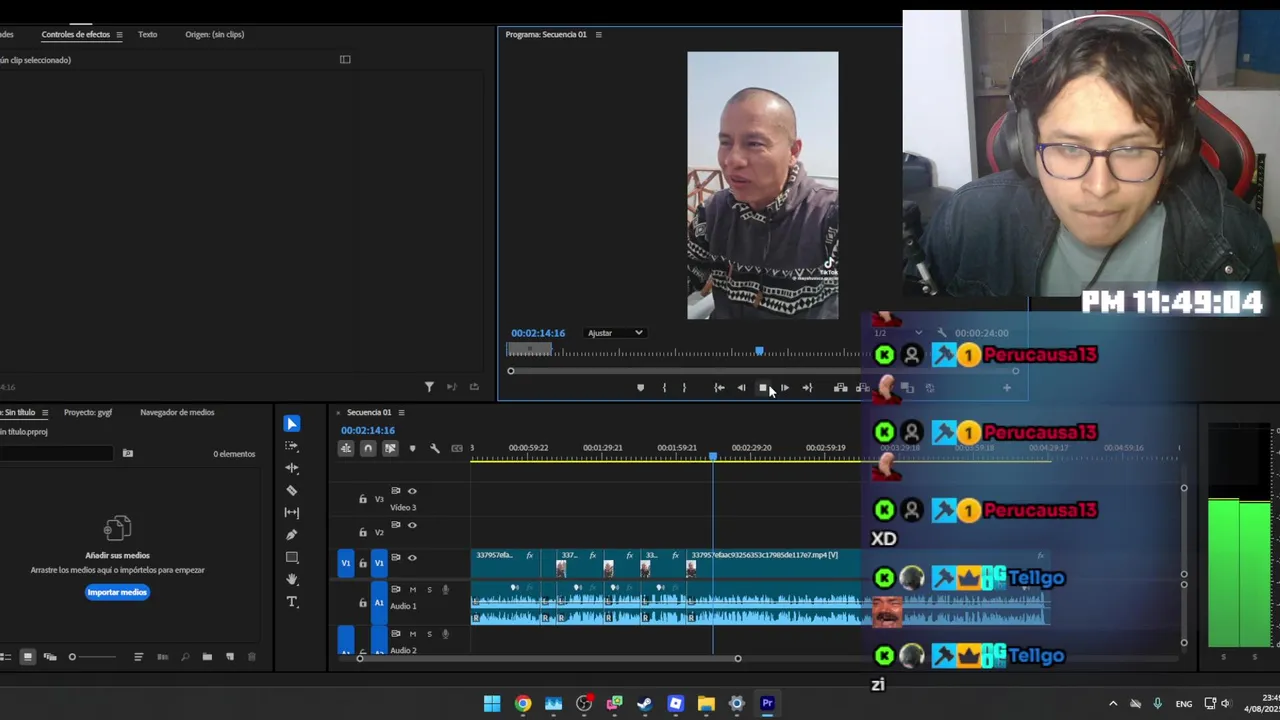The image size is (1280, 720).
Task: Toggle timeline snapping magnet
Action: (368, 448)
